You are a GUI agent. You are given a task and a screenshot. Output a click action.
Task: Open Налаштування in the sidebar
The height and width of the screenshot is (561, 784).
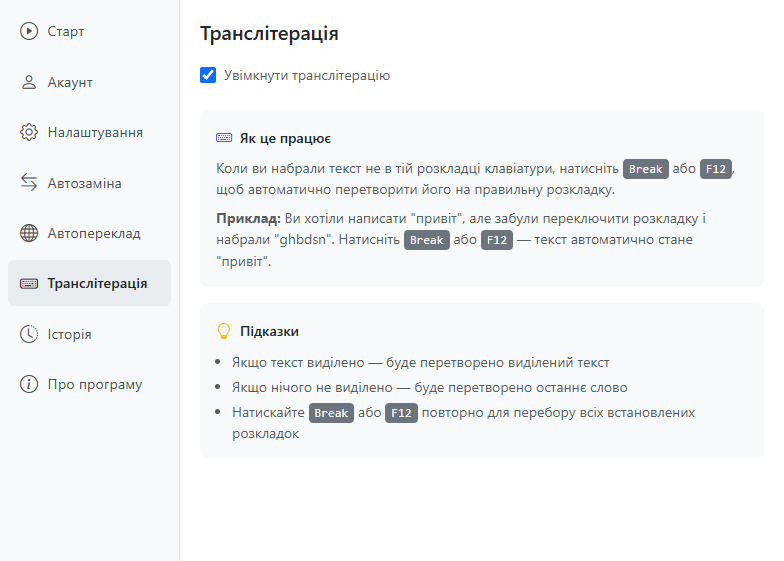coord(90,132)
